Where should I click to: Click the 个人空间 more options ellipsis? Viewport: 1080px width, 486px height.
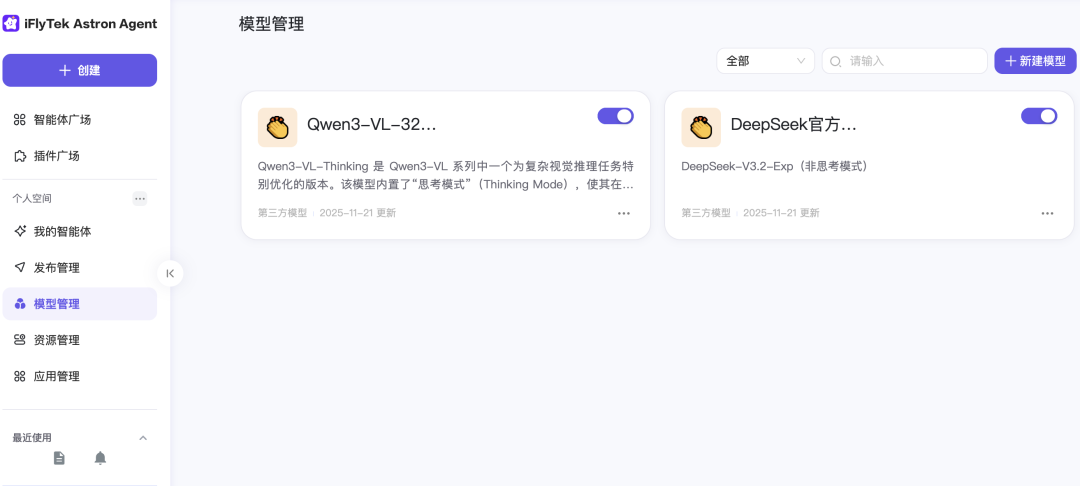point(140,198)
